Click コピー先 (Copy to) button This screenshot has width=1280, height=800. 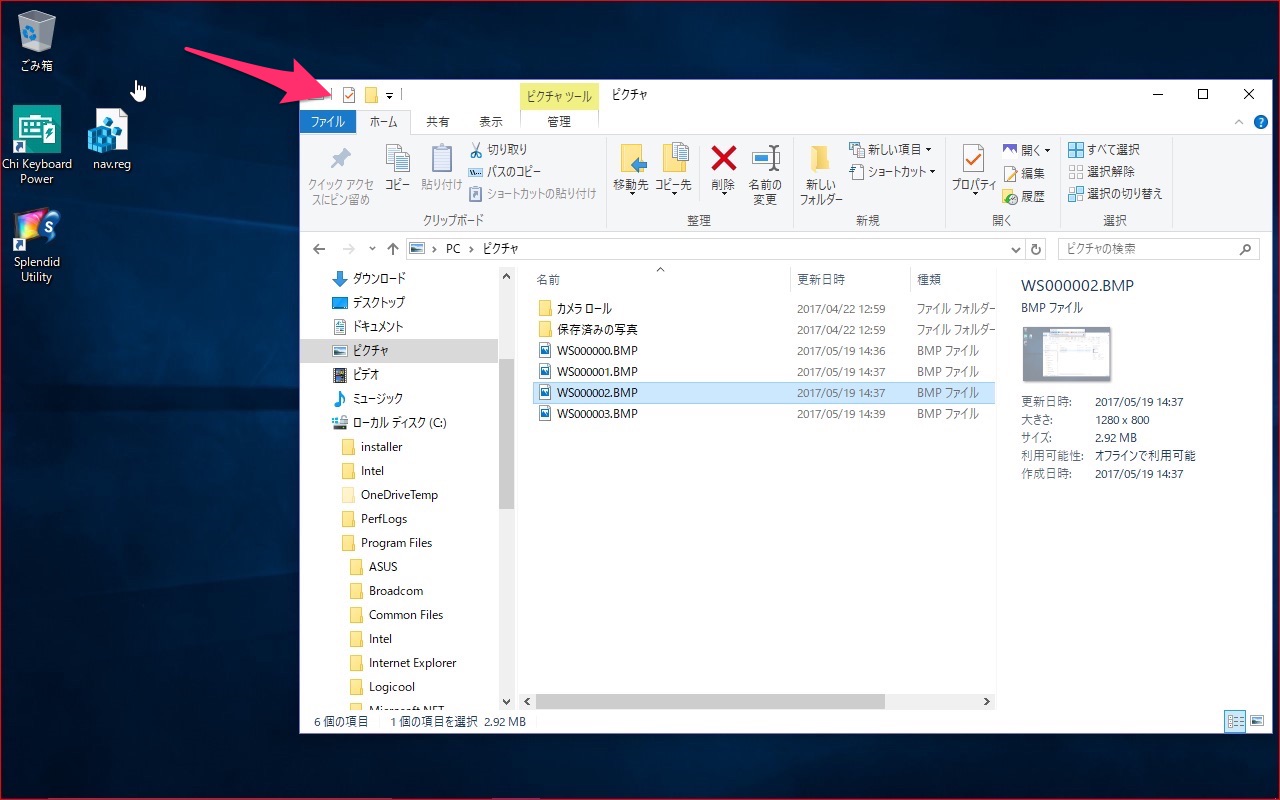tap(673, 167)
